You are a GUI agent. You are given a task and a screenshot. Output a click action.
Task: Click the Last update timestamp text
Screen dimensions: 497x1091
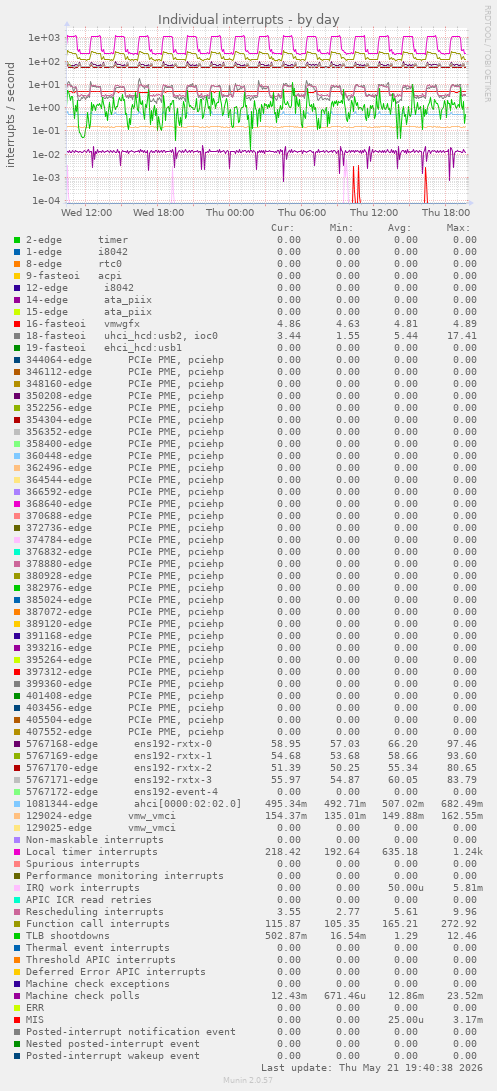tap(369, 1067)
